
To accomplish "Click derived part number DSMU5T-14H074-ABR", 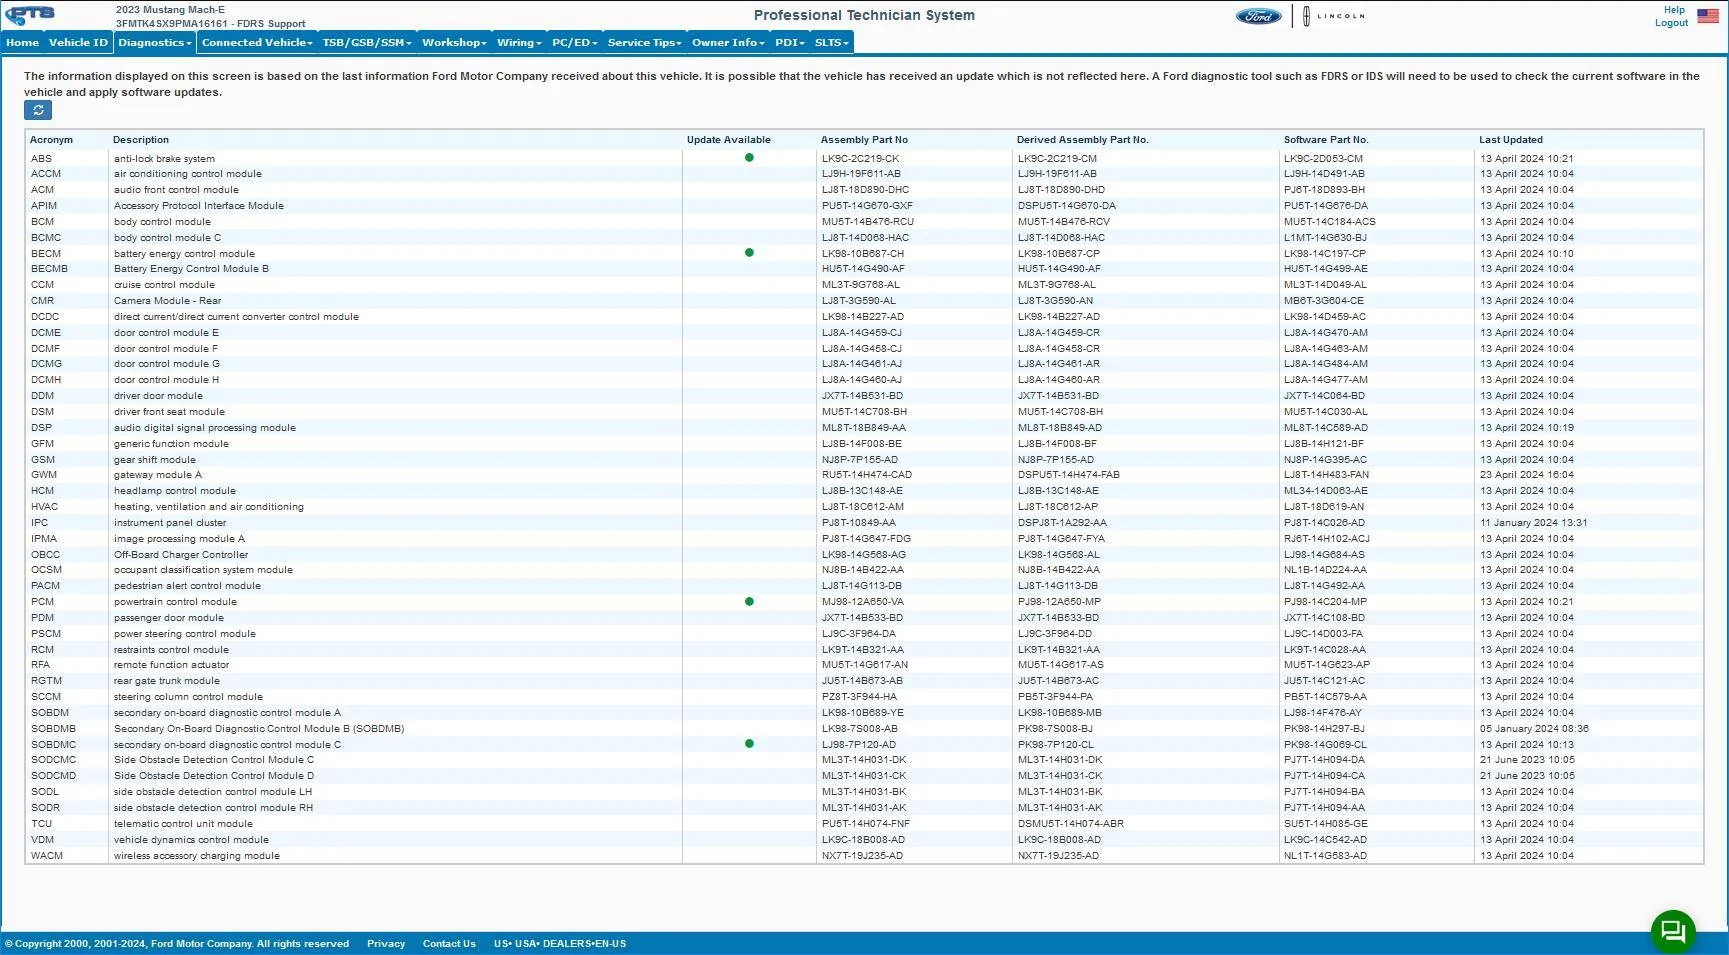I will coord(1071,824).
